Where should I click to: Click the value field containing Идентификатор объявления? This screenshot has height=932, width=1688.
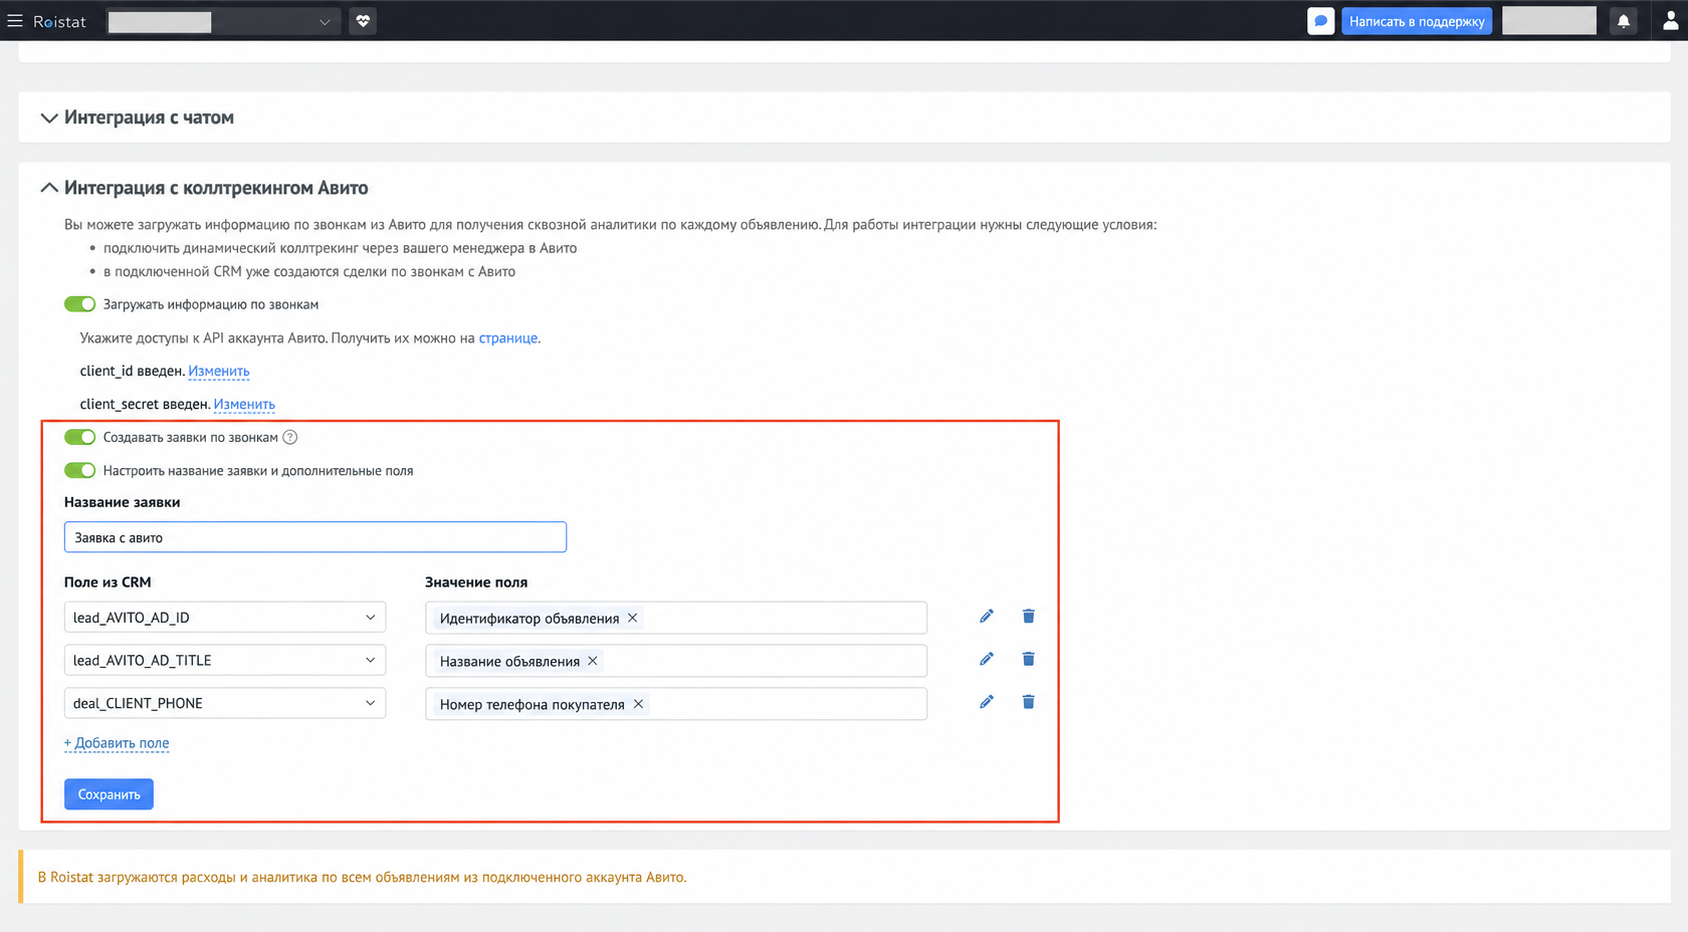(676, 618)
